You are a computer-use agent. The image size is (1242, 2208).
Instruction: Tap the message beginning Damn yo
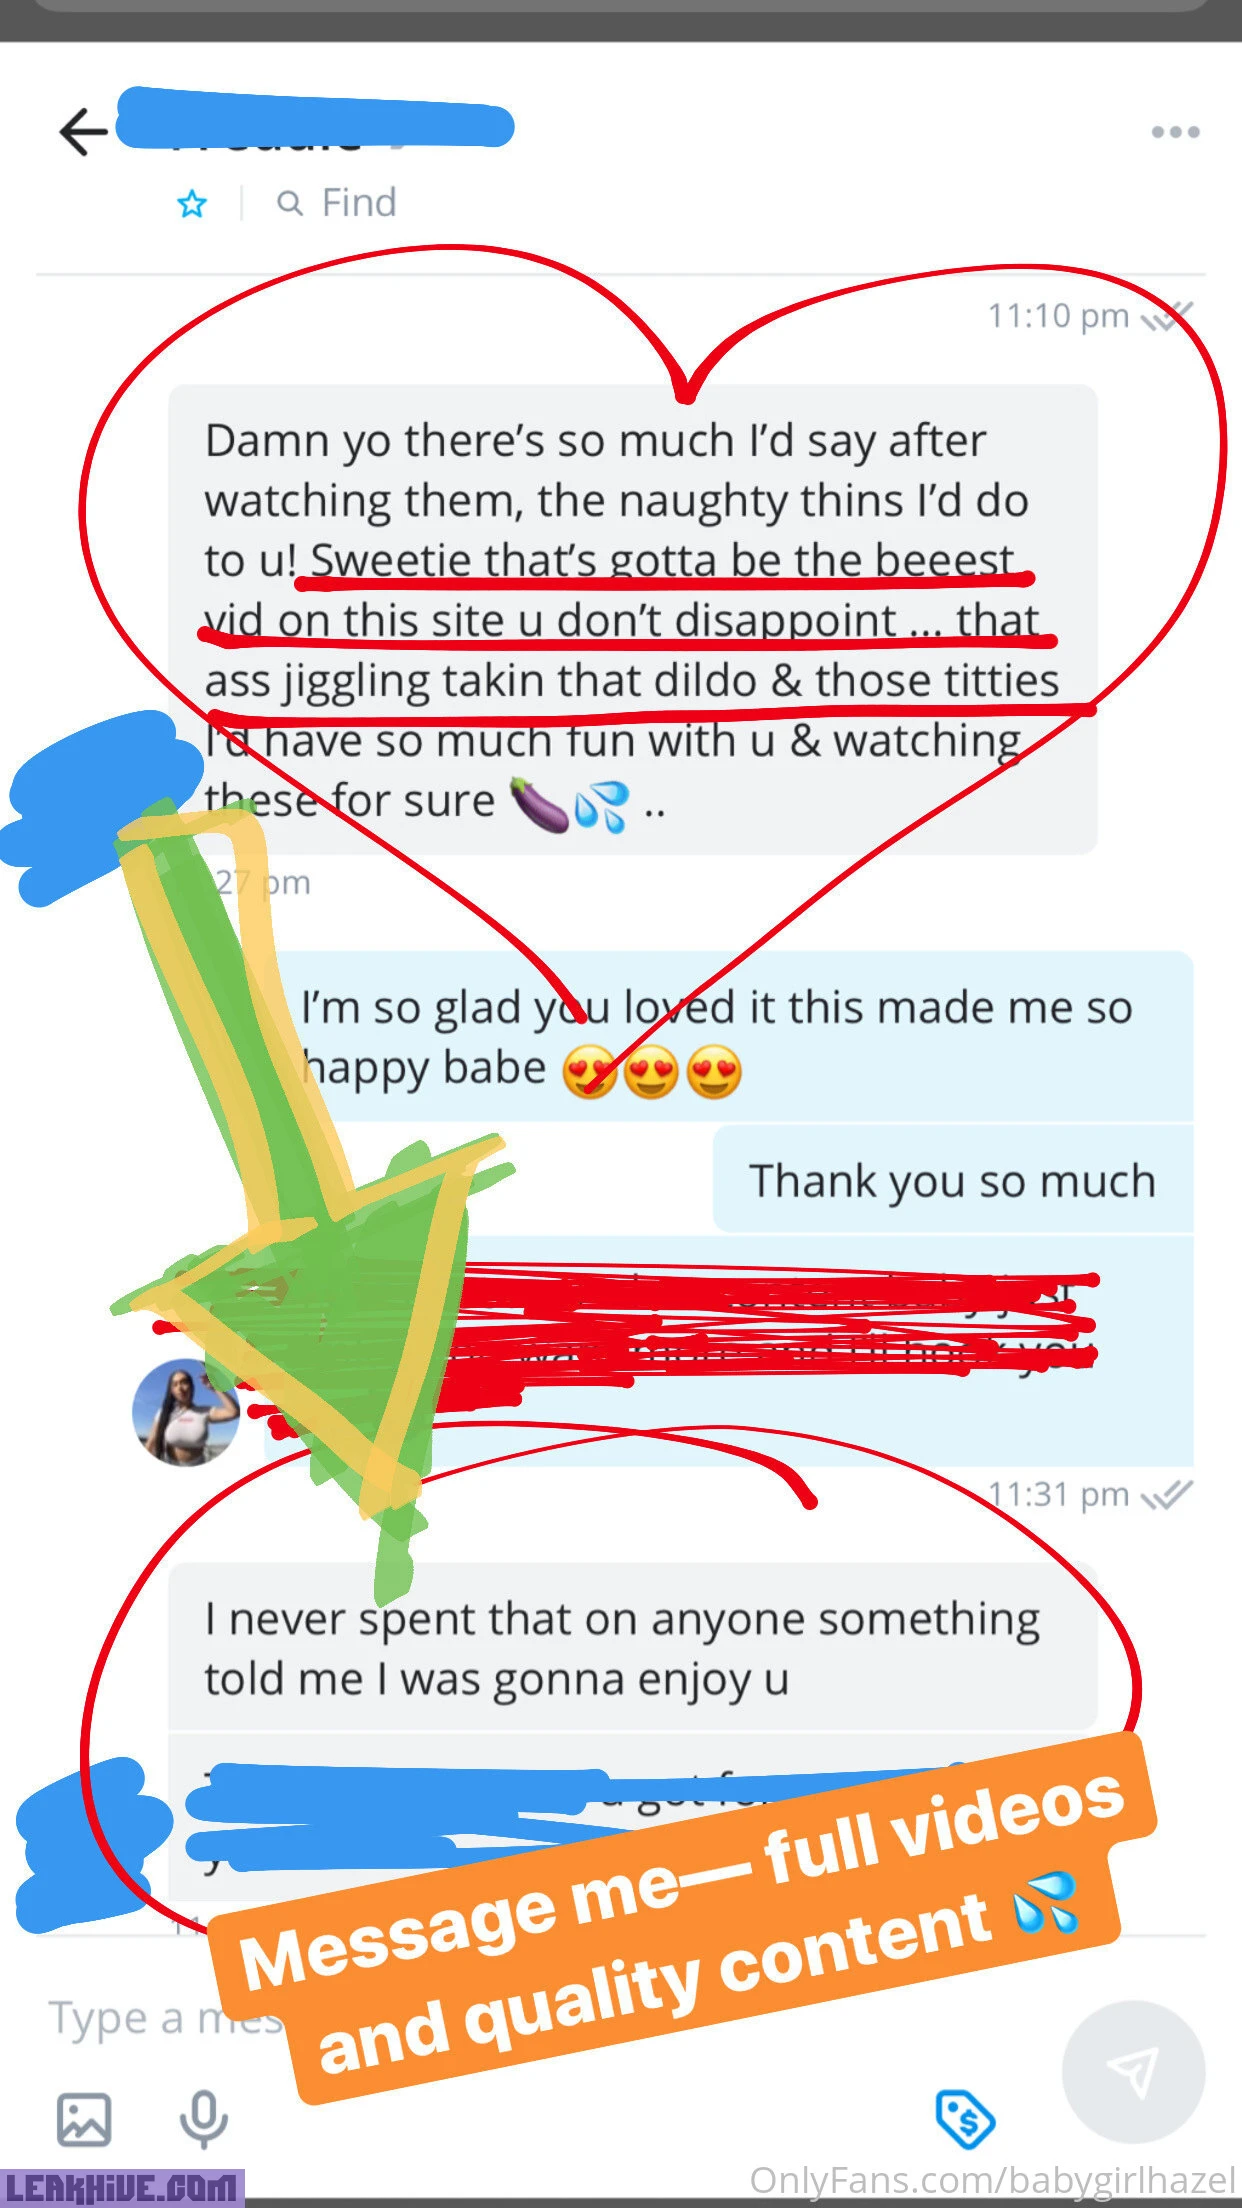pyautogui.click(x=632, y=620)
